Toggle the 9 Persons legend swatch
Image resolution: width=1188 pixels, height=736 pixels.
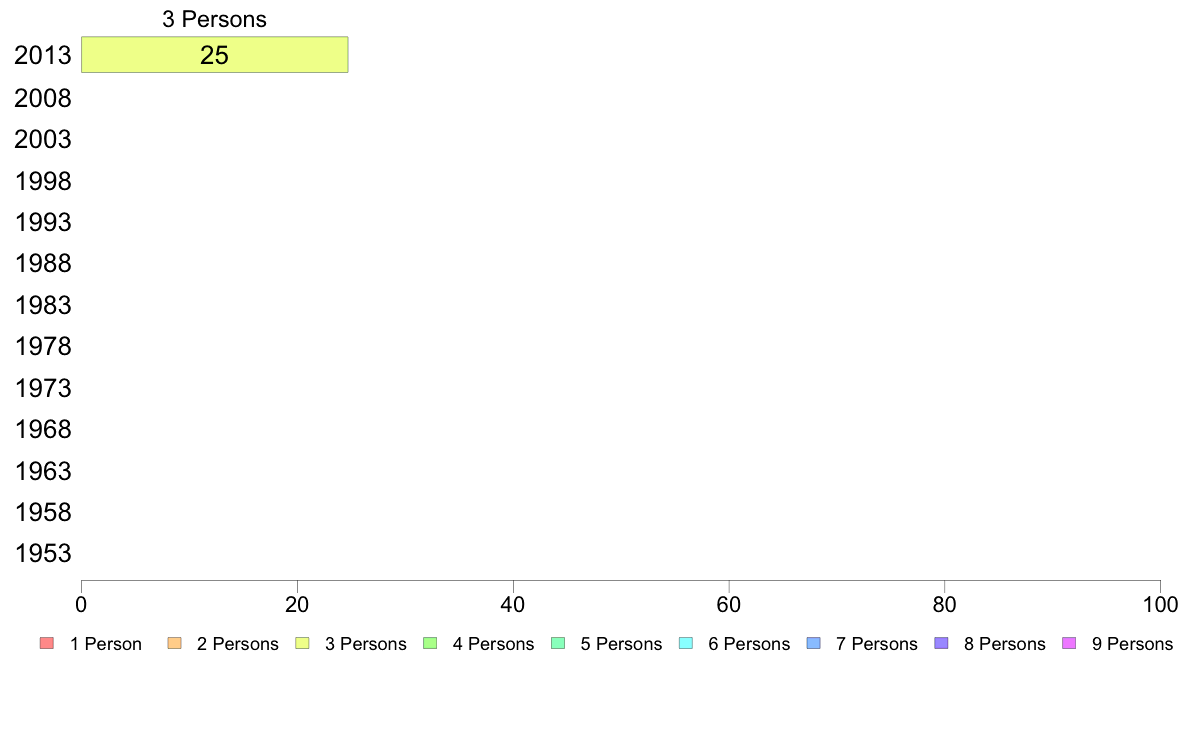1069,644
